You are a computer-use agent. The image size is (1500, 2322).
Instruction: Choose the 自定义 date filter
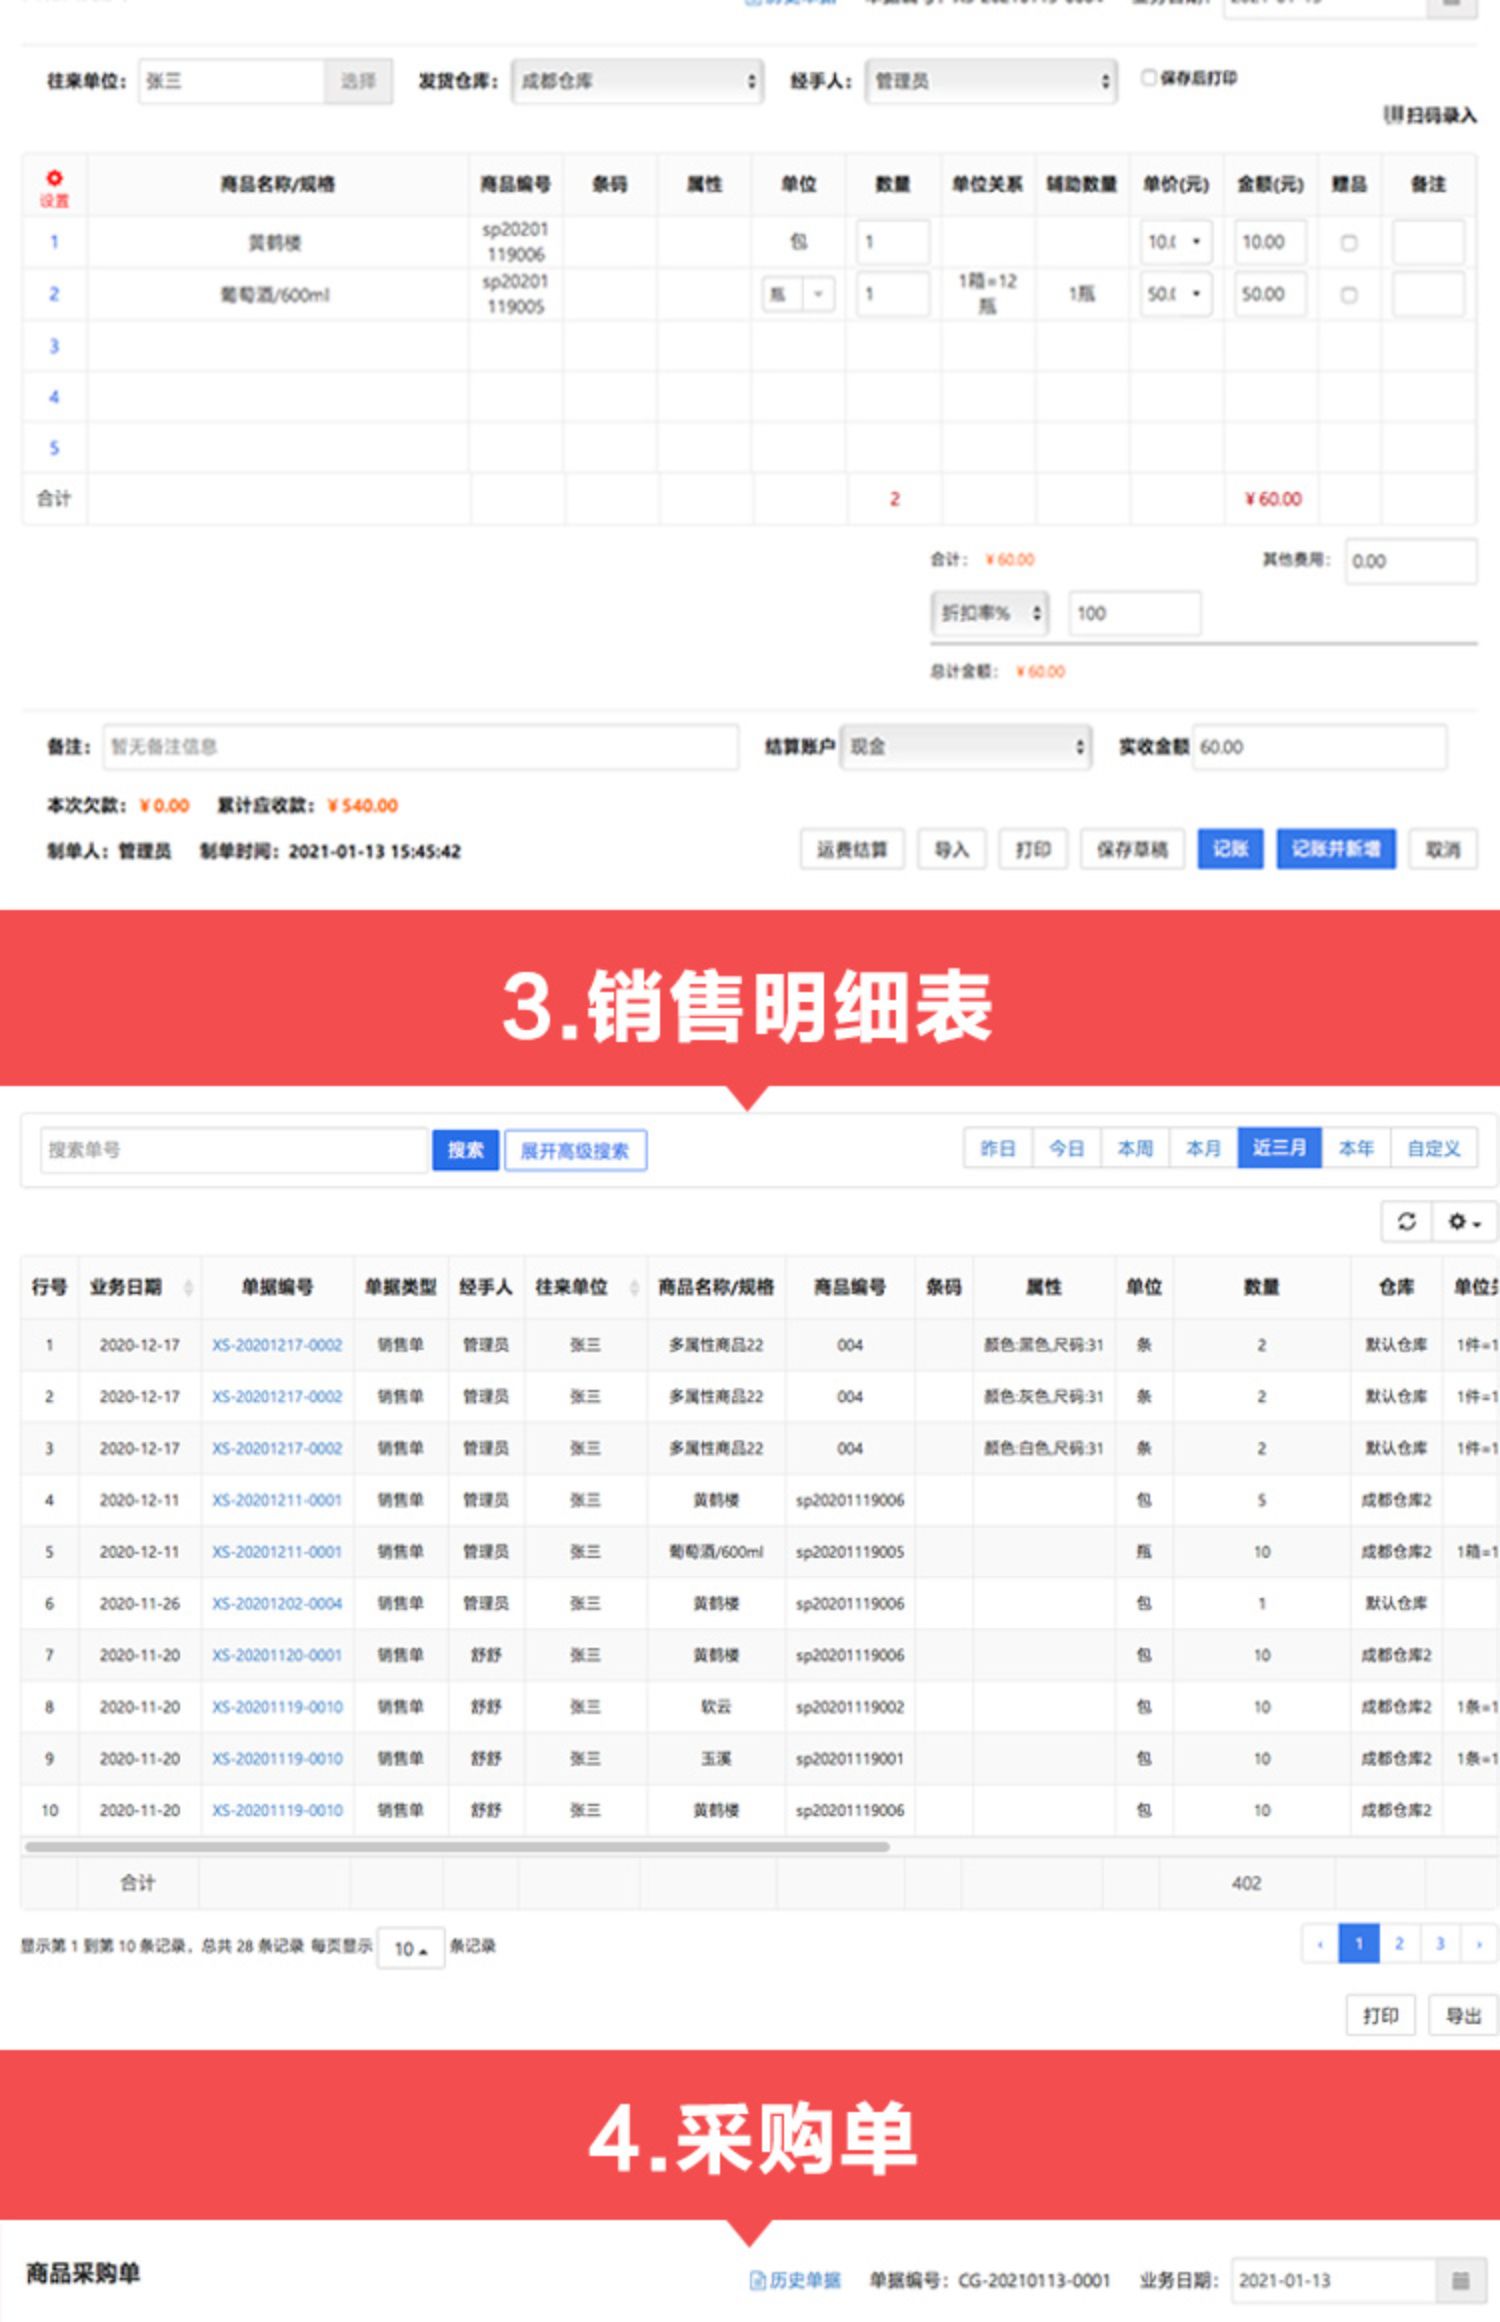(1433, 1148)
